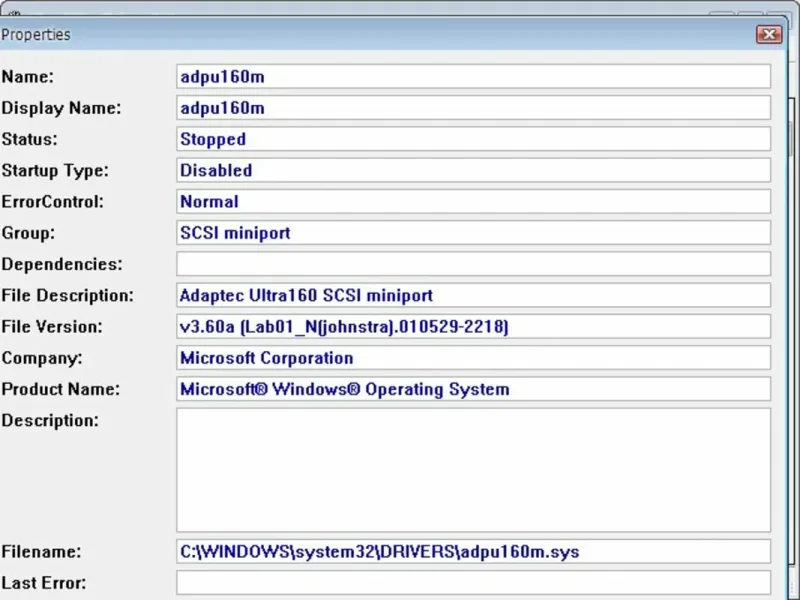The width and height of the screenshot is (800, 600).
Task: Click the empty Dependencies field
Action: (473, 264)
